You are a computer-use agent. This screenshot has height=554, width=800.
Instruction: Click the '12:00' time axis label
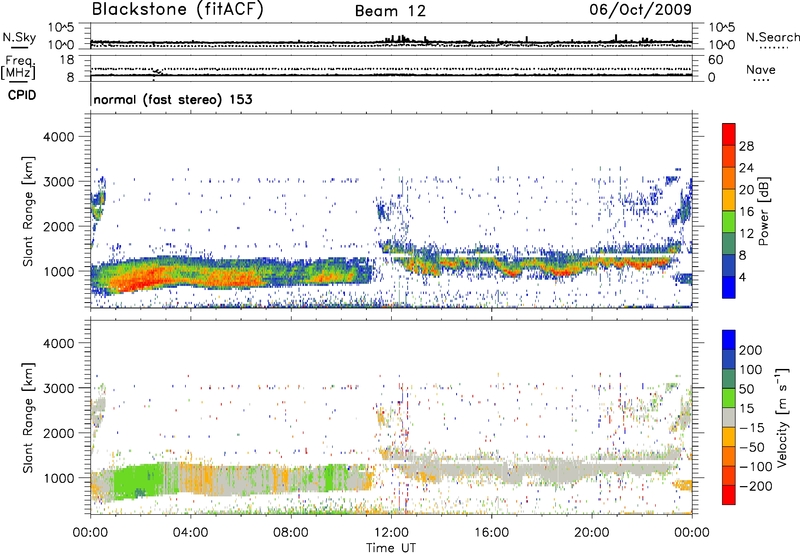391,533
